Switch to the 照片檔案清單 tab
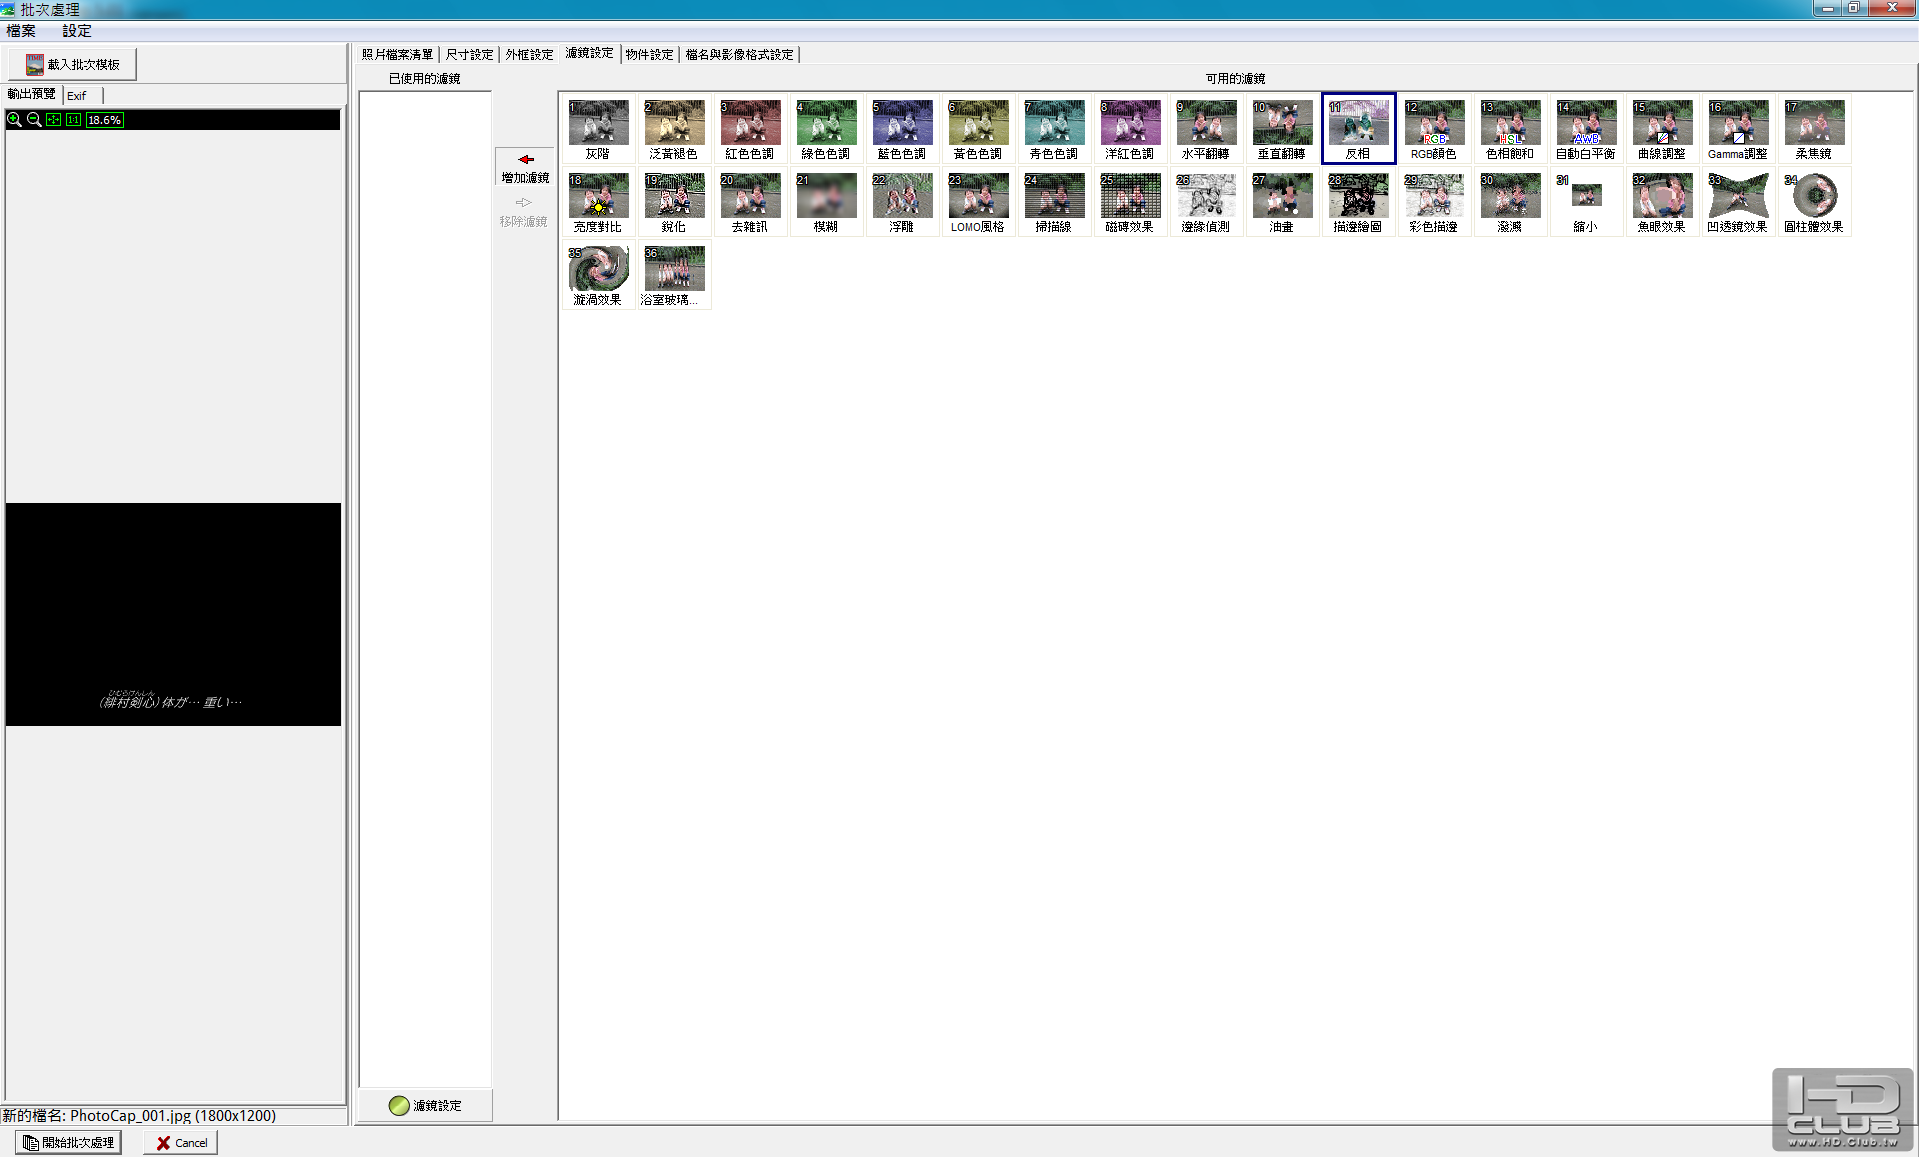Viewport: 1919px width, 1157px height. (x=398, y=54)
